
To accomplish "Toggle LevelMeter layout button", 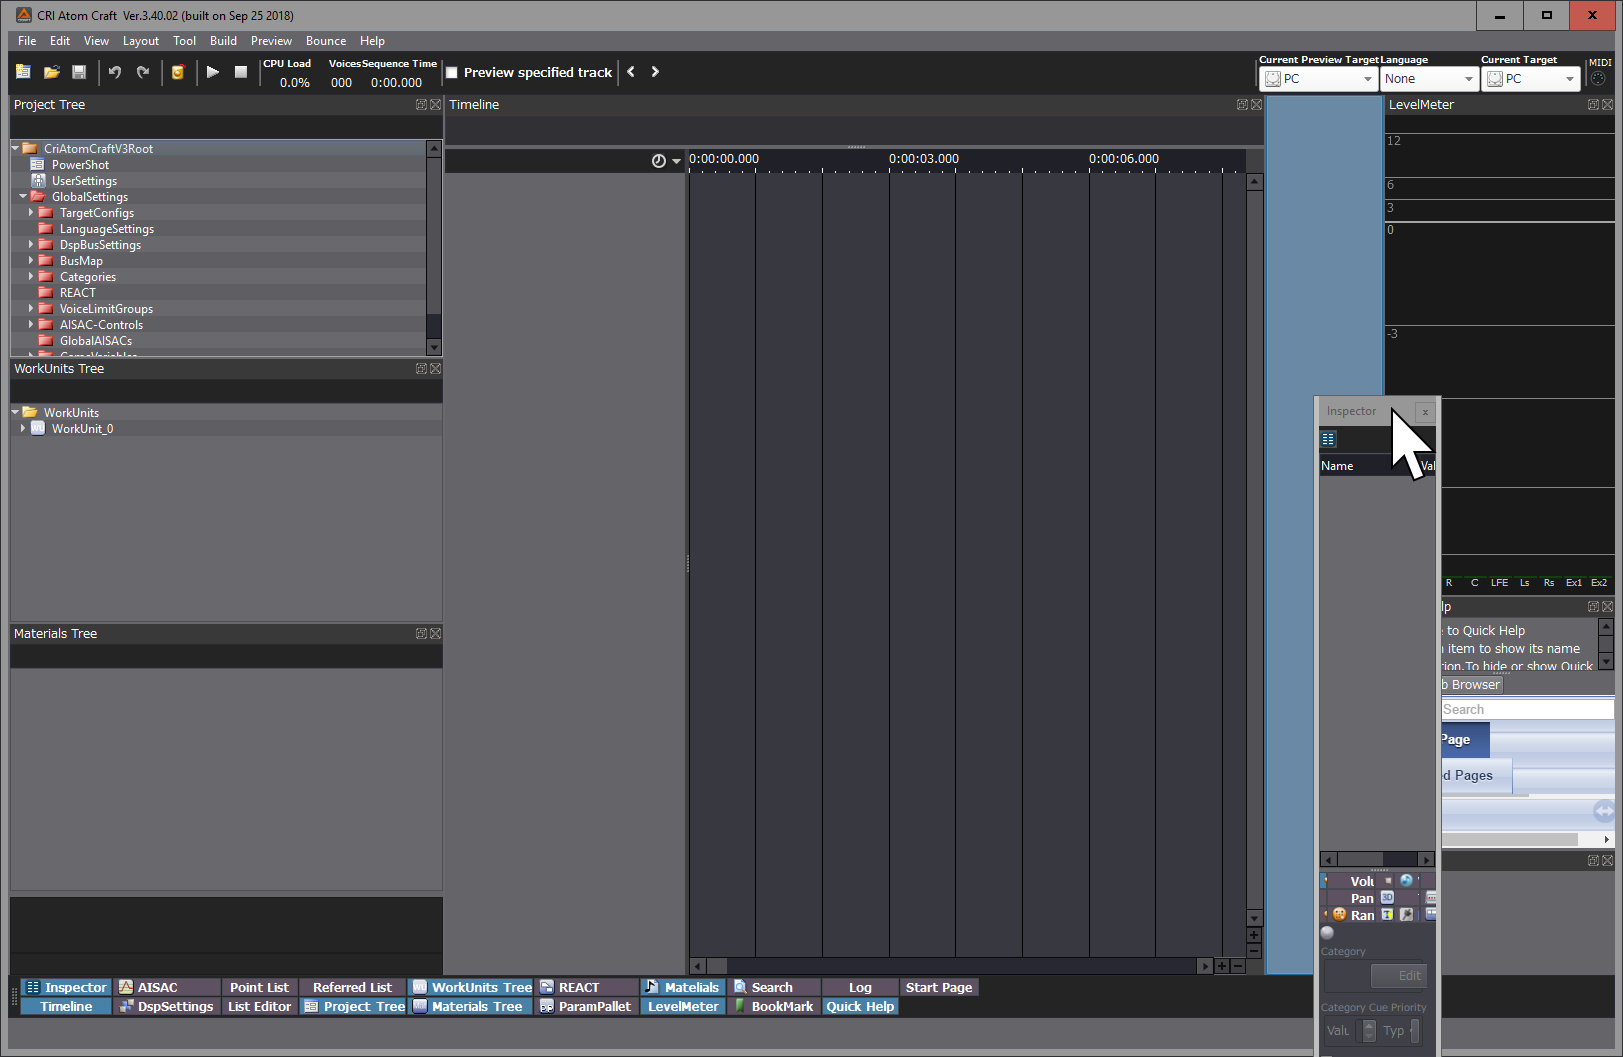I will pyautogui.click(x=683, y=1006).
